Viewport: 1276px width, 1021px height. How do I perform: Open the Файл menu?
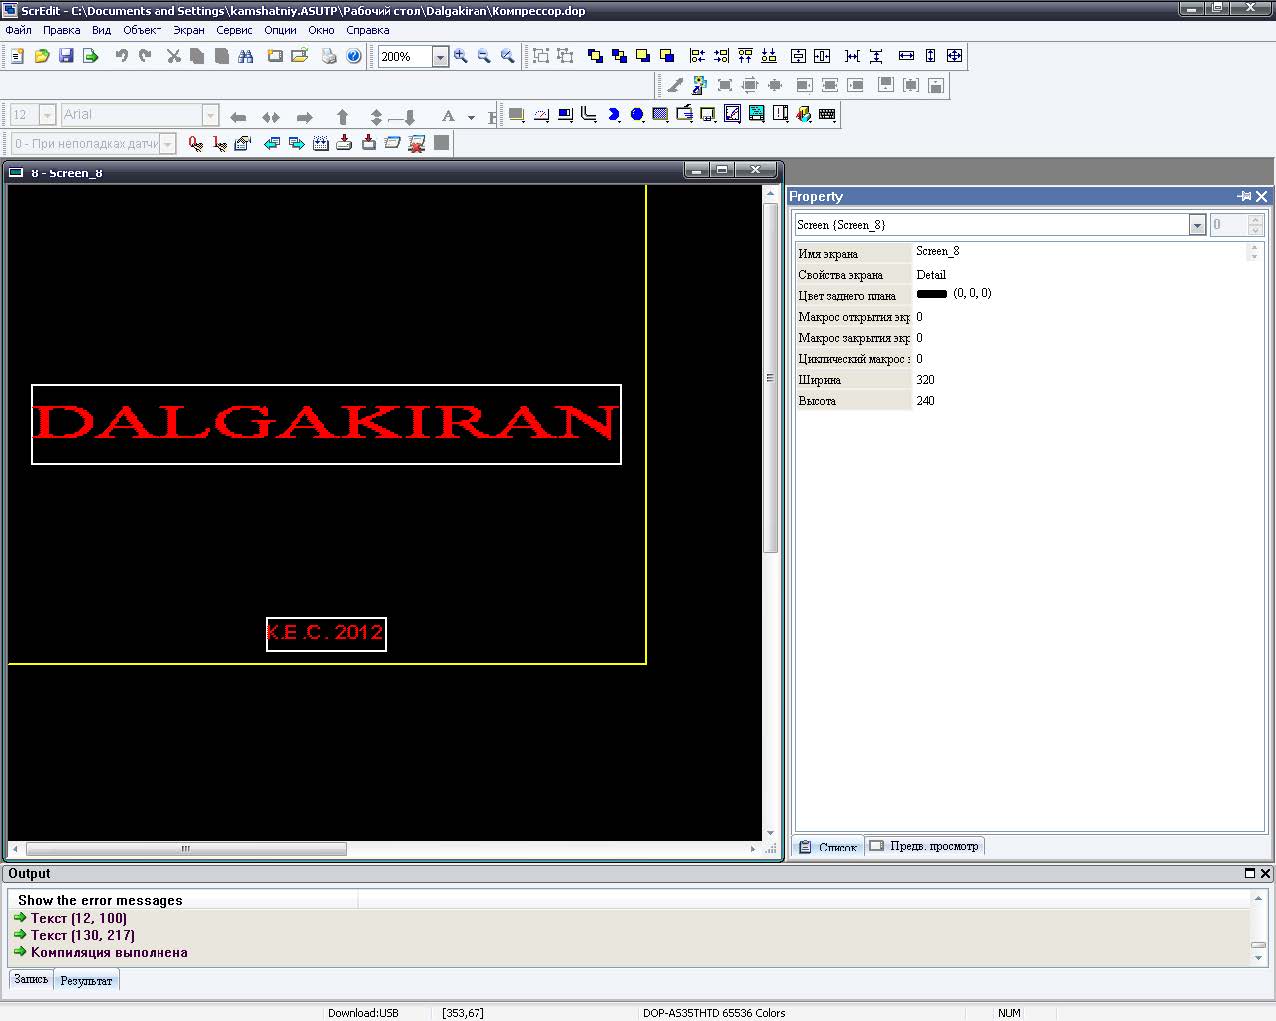click(x=18, y=30)
